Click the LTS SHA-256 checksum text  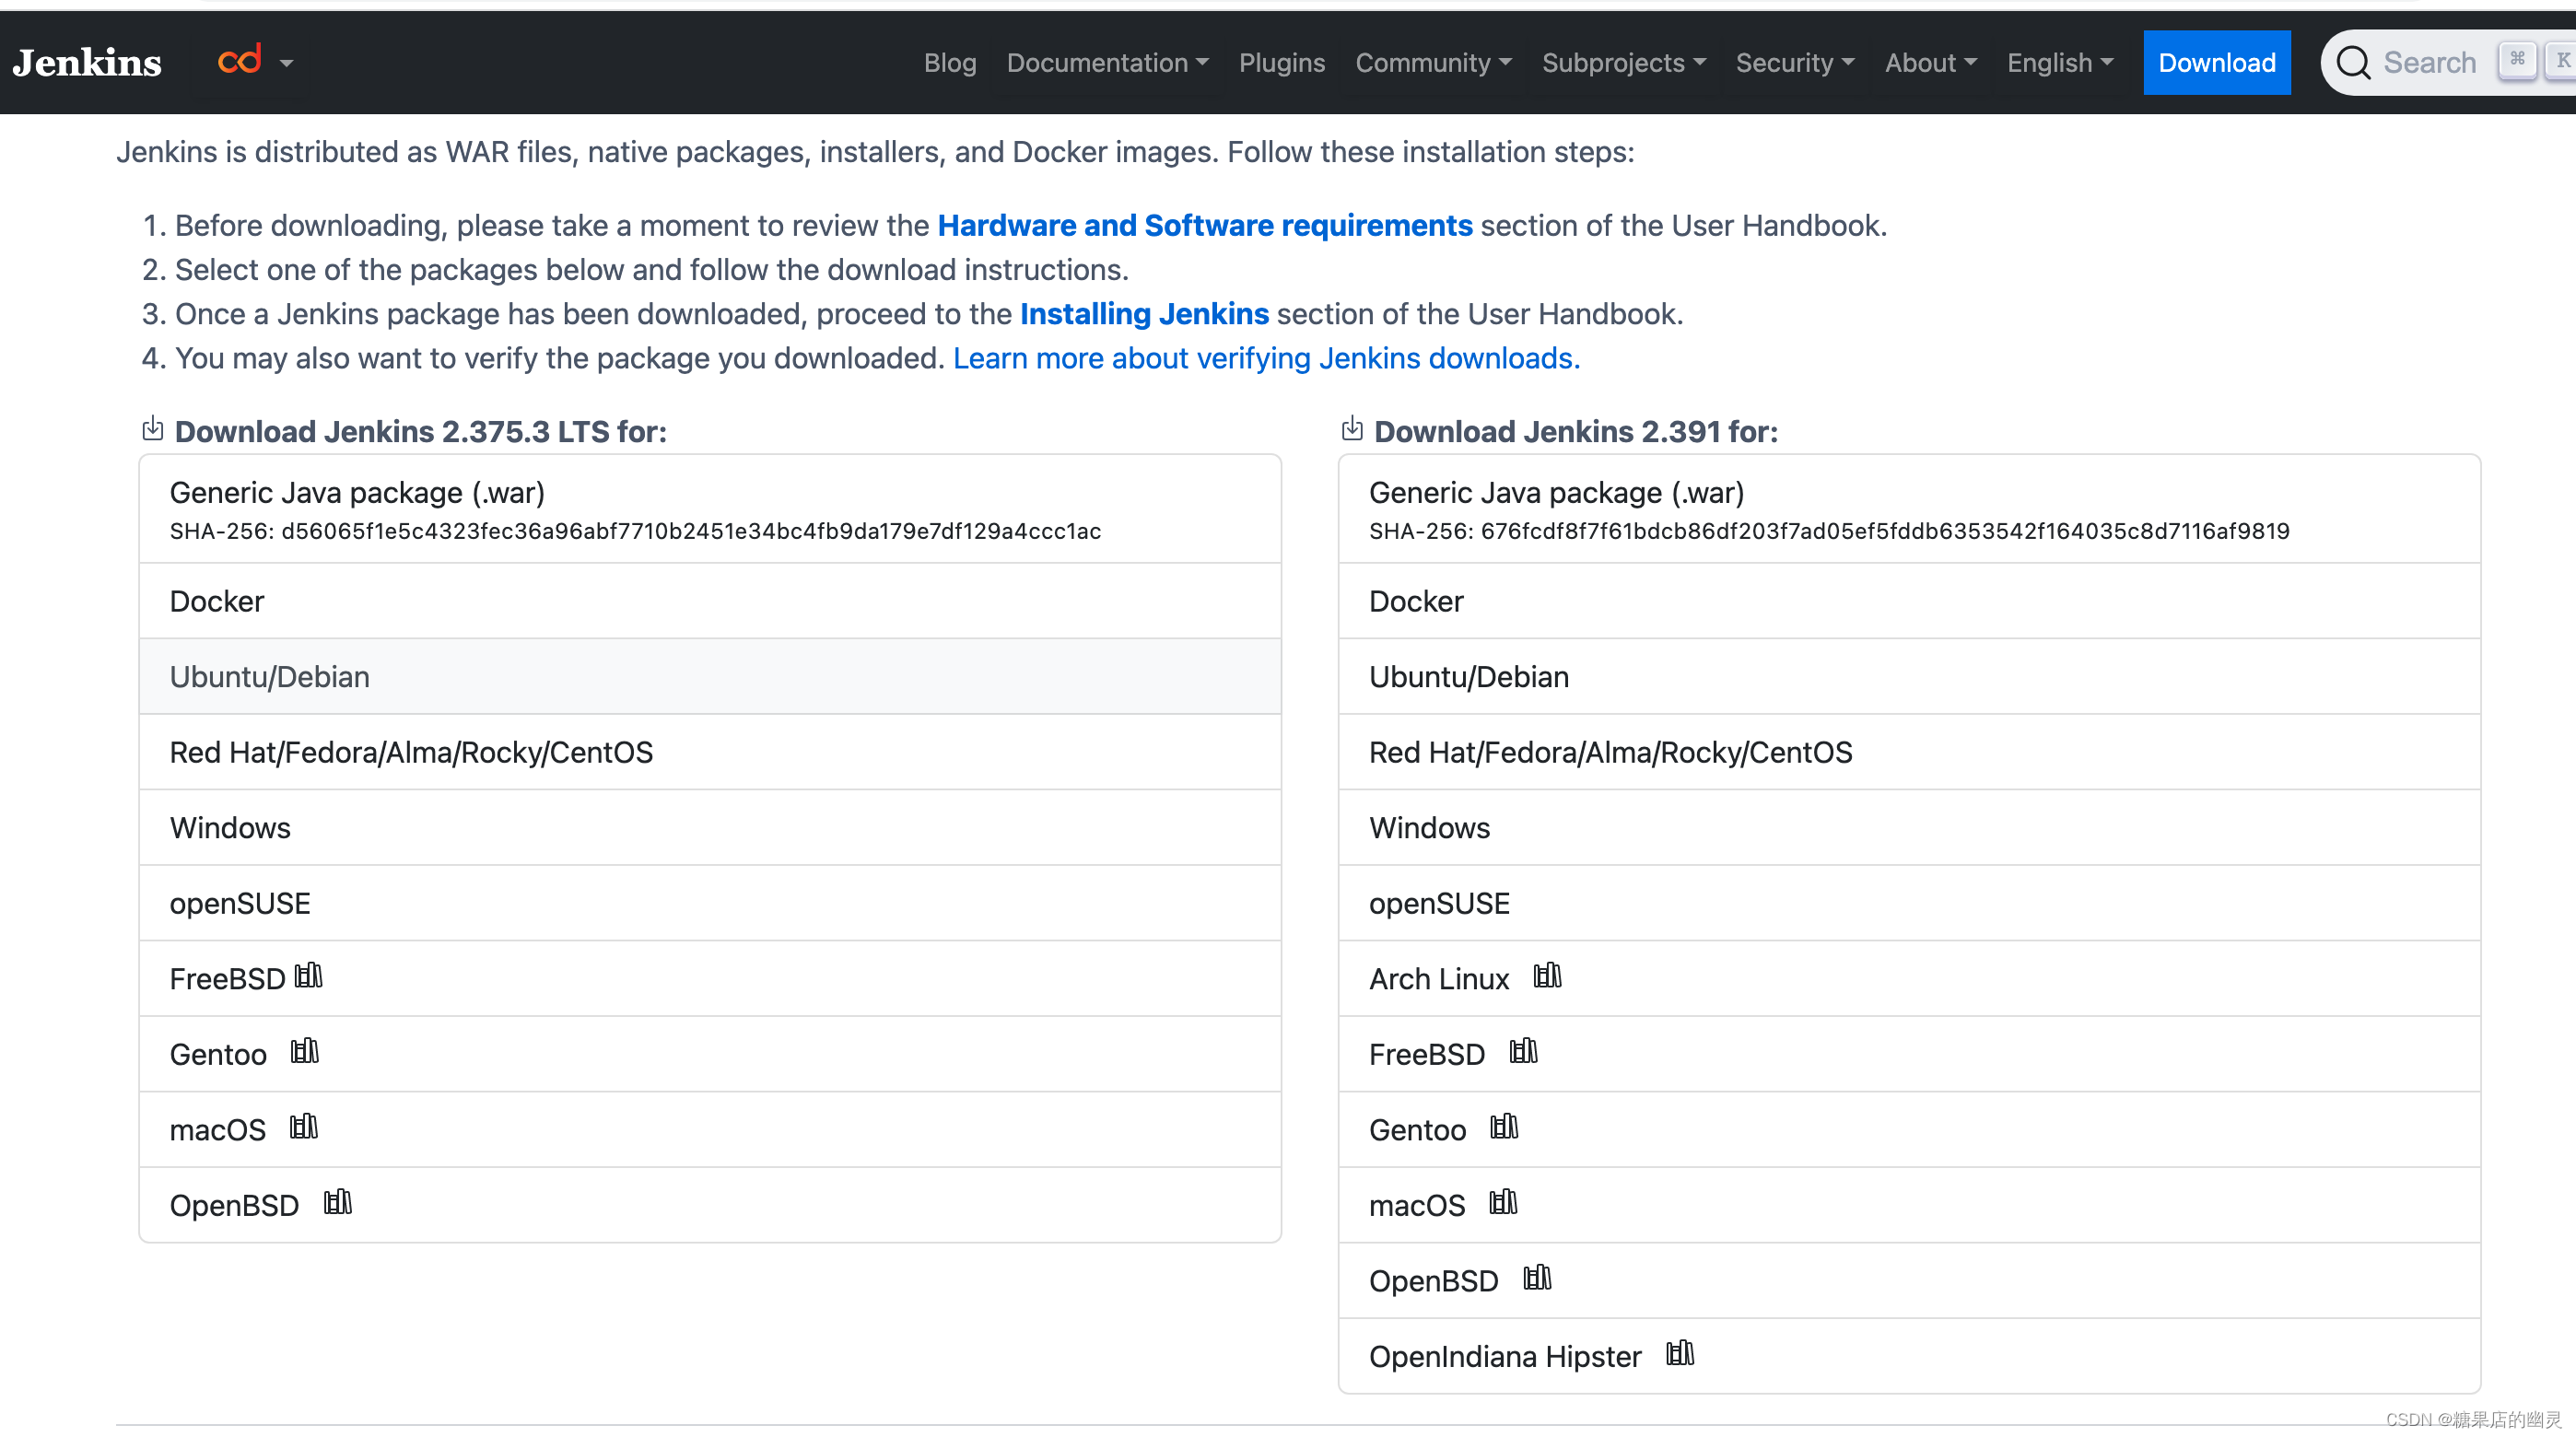pos(635,531)
